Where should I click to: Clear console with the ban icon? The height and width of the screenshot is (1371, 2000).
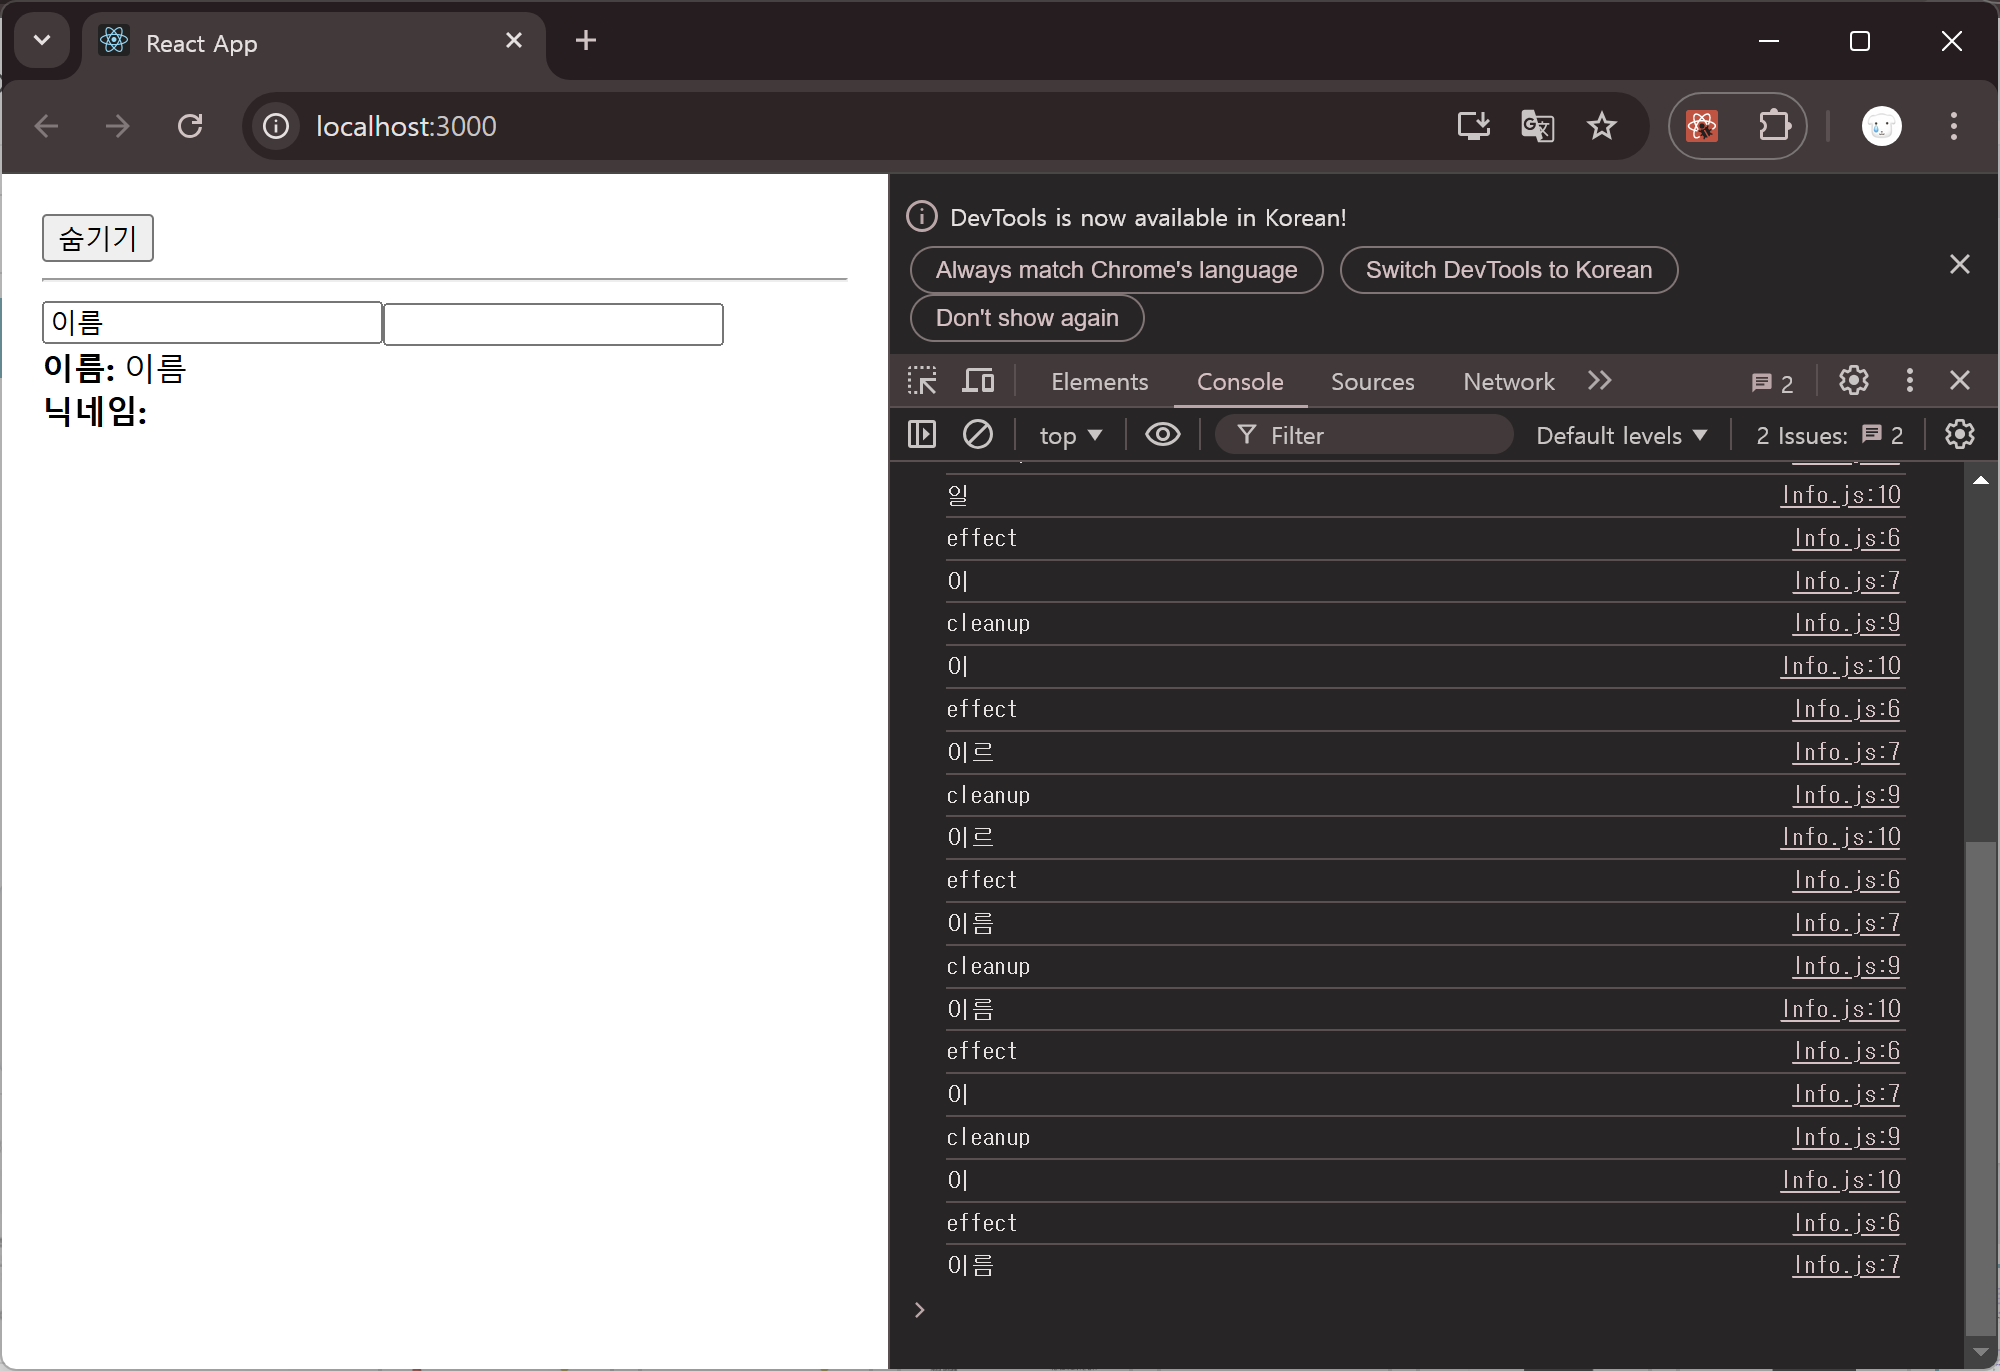977,435
